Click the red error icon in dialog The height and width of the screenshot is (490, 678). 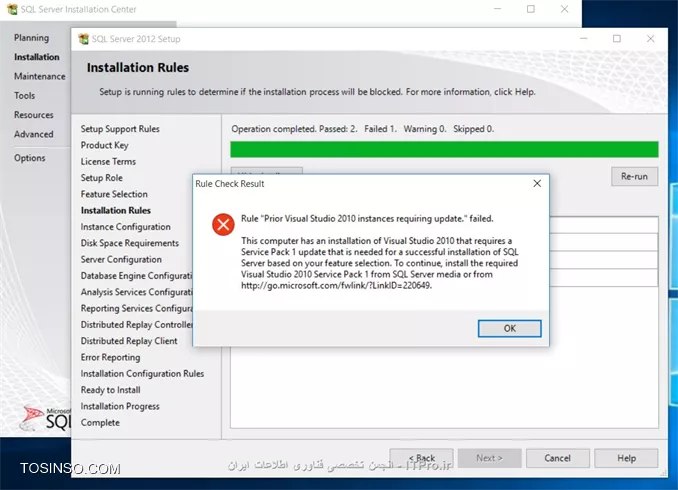tap(223, 224)
